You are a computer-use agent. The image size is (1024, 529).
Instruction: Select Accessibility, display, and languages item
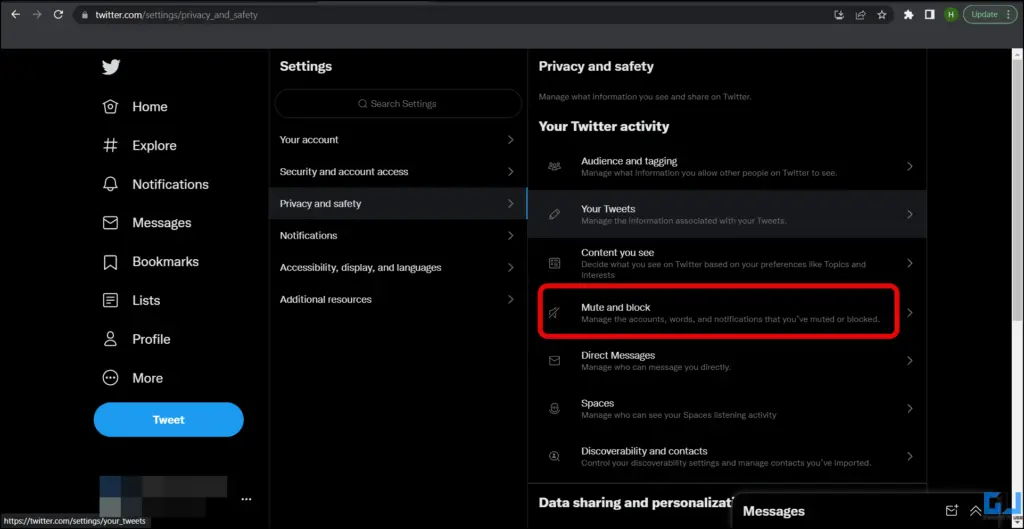click(x=398, y=267)
